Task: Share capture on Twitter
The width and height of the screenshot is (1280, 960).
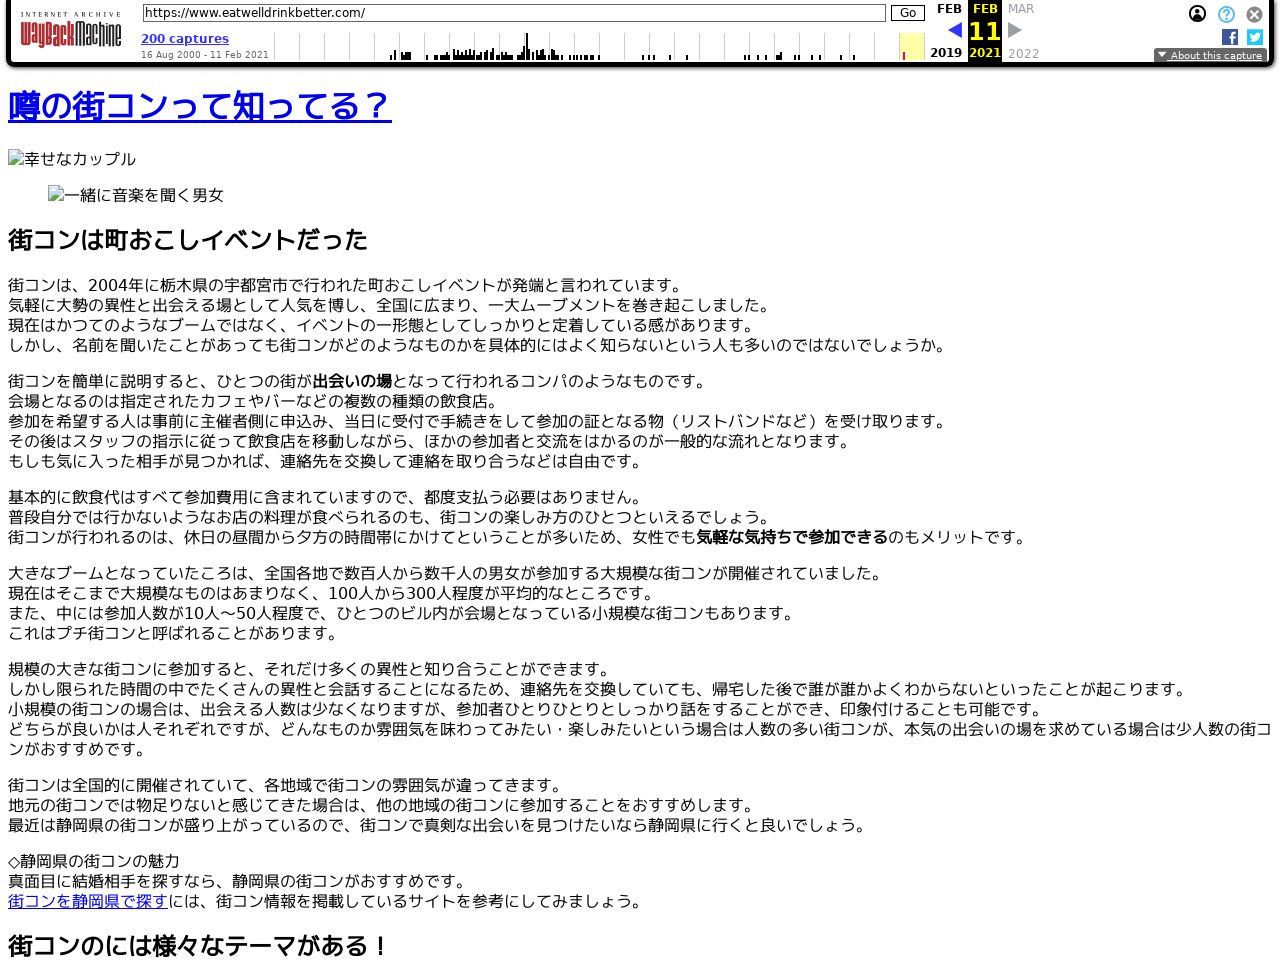Action: click(1255, 37)
